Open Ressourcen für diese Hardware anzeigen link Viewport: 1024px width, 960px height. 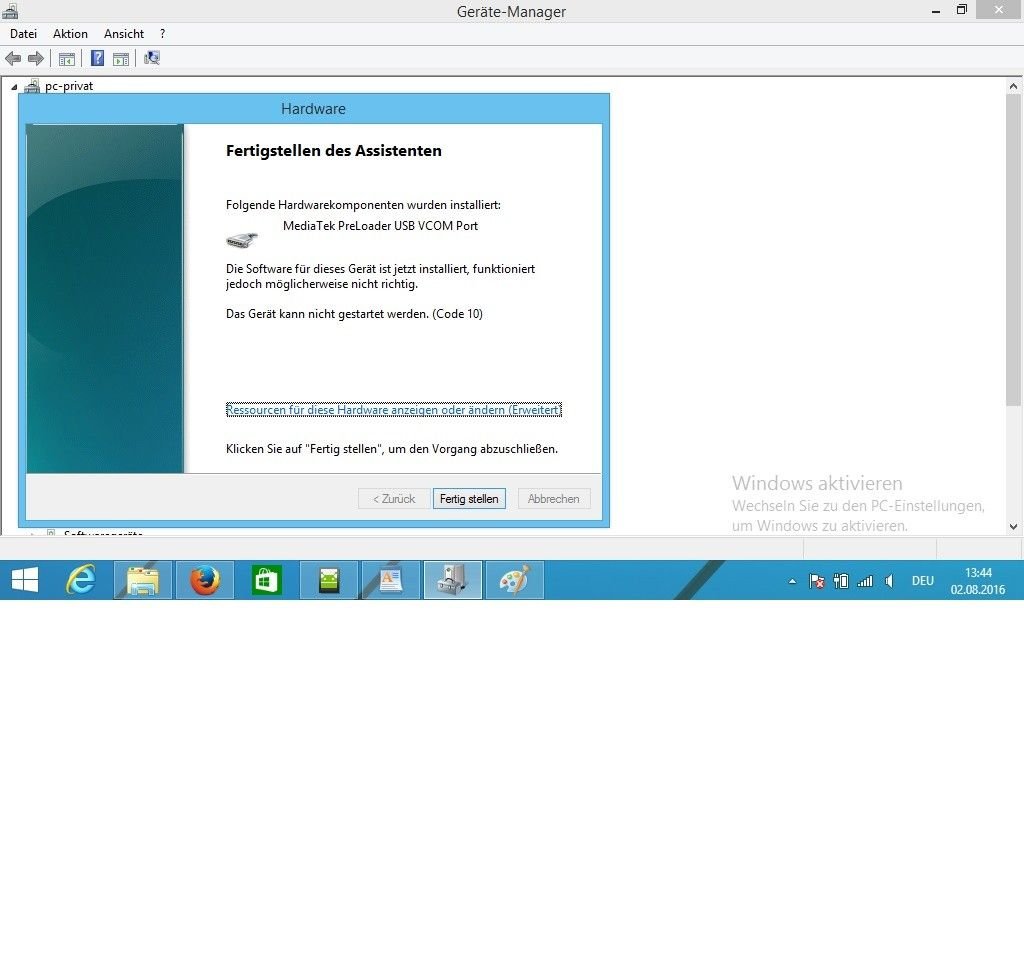(394, 410)
